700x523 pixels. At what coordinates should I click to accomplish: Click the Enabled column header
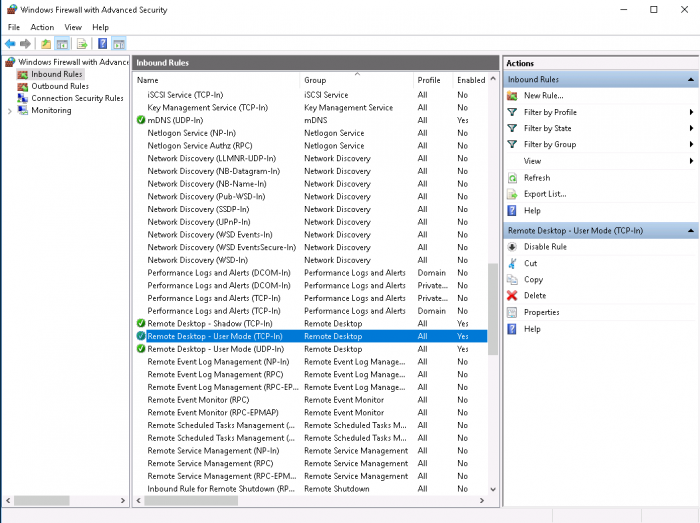pyautogui.click(x=471, y=80)
